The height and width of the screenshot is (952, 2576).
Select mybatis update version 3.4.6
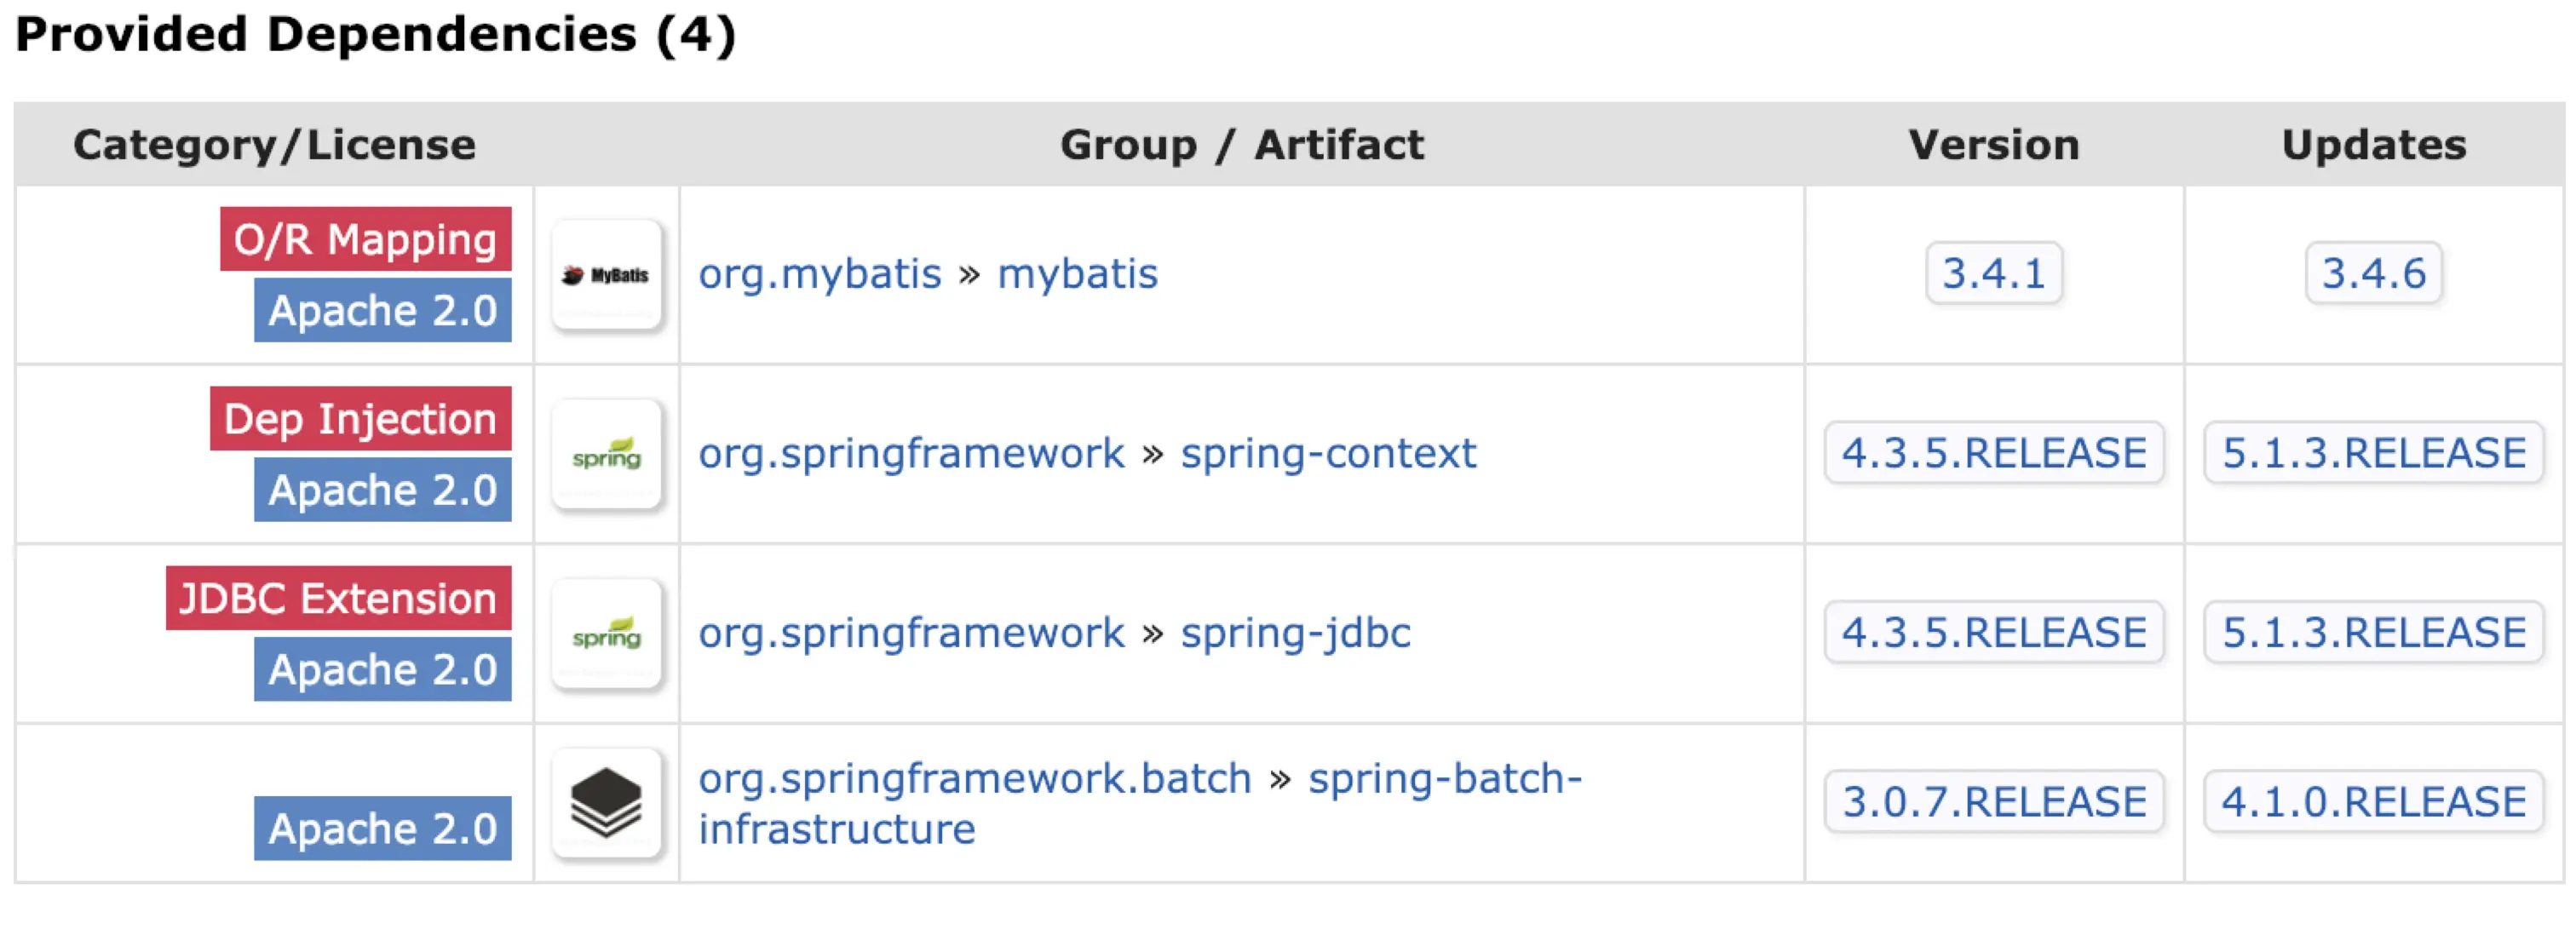pyautogui.click(x=2373, y=273)
